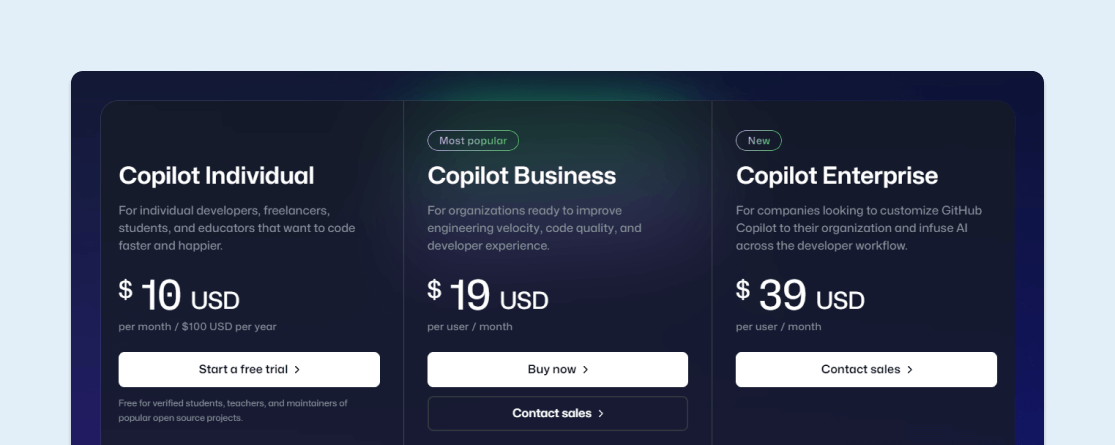Click the dollar sign before the 39 price
The image size is (1115, 445).
742,289
